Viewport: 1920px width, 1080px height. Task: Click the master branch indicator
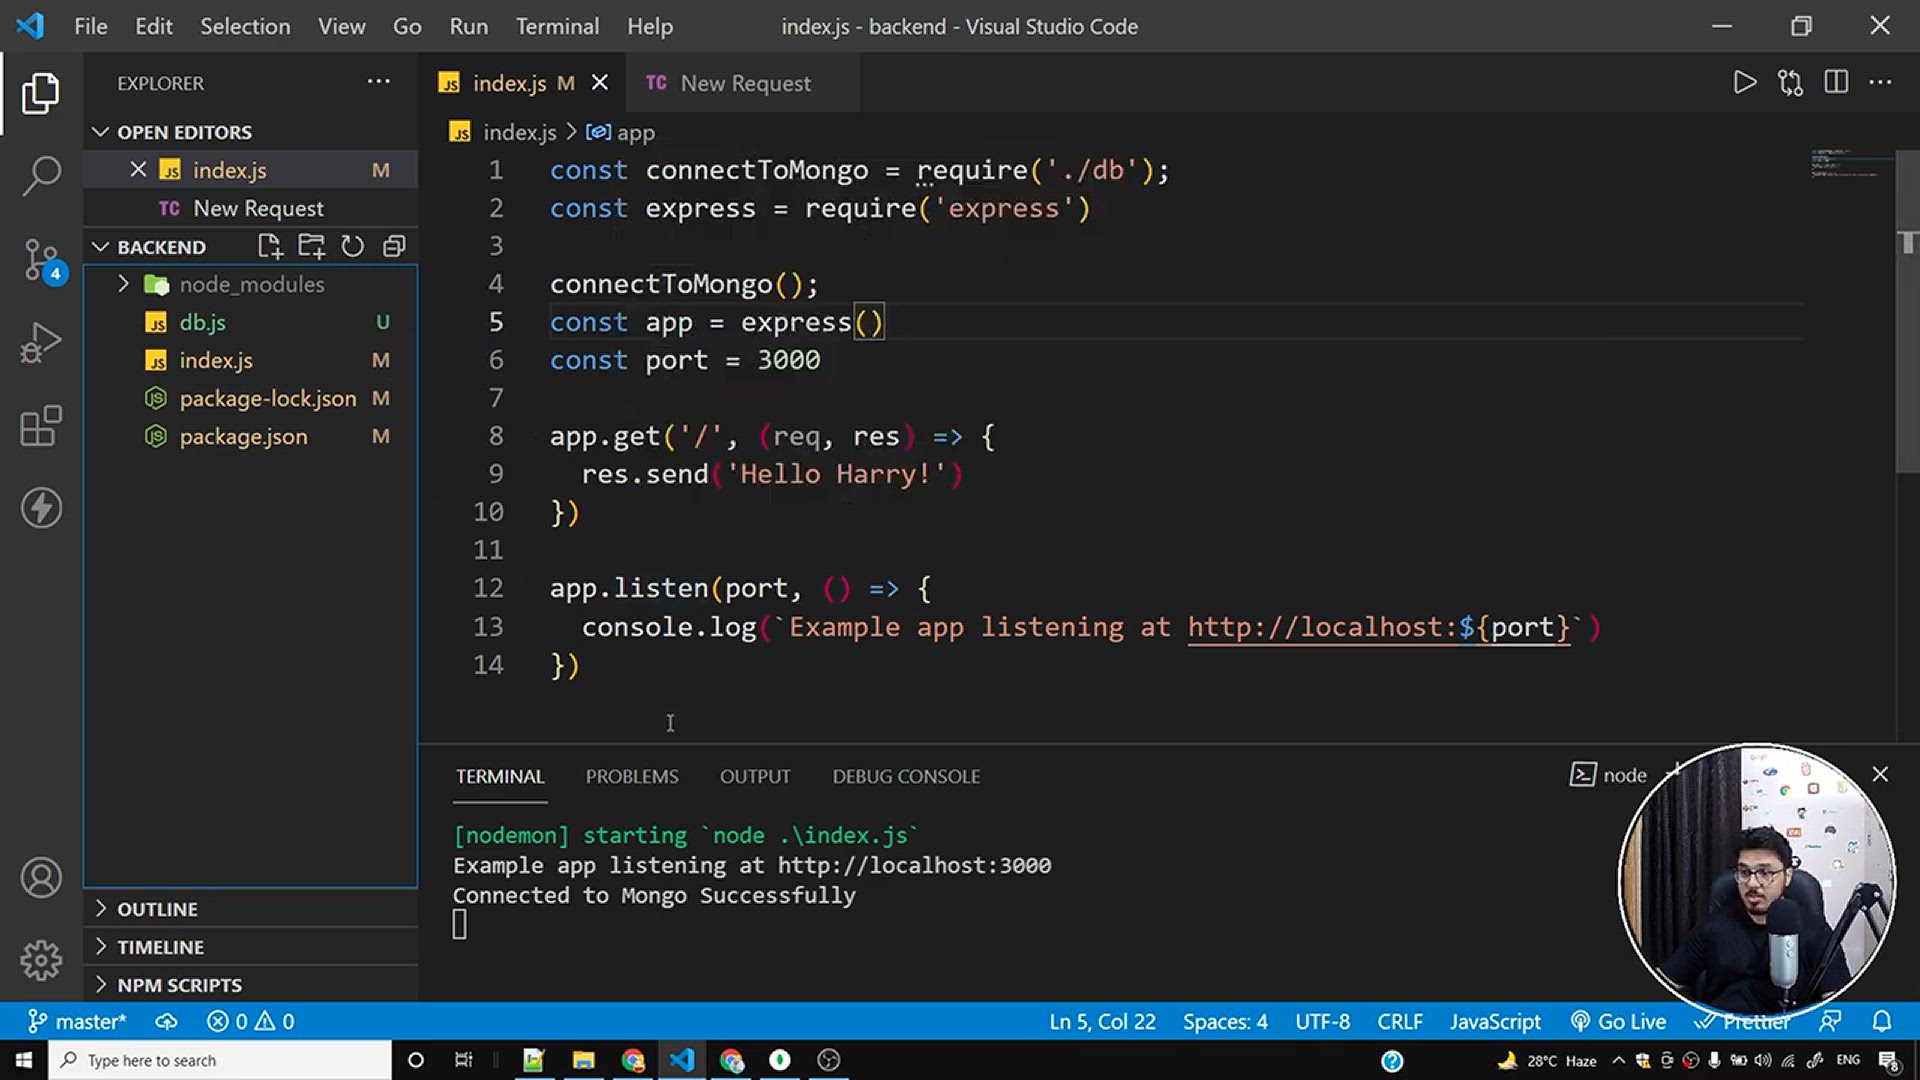click(x=77, y=1021)
